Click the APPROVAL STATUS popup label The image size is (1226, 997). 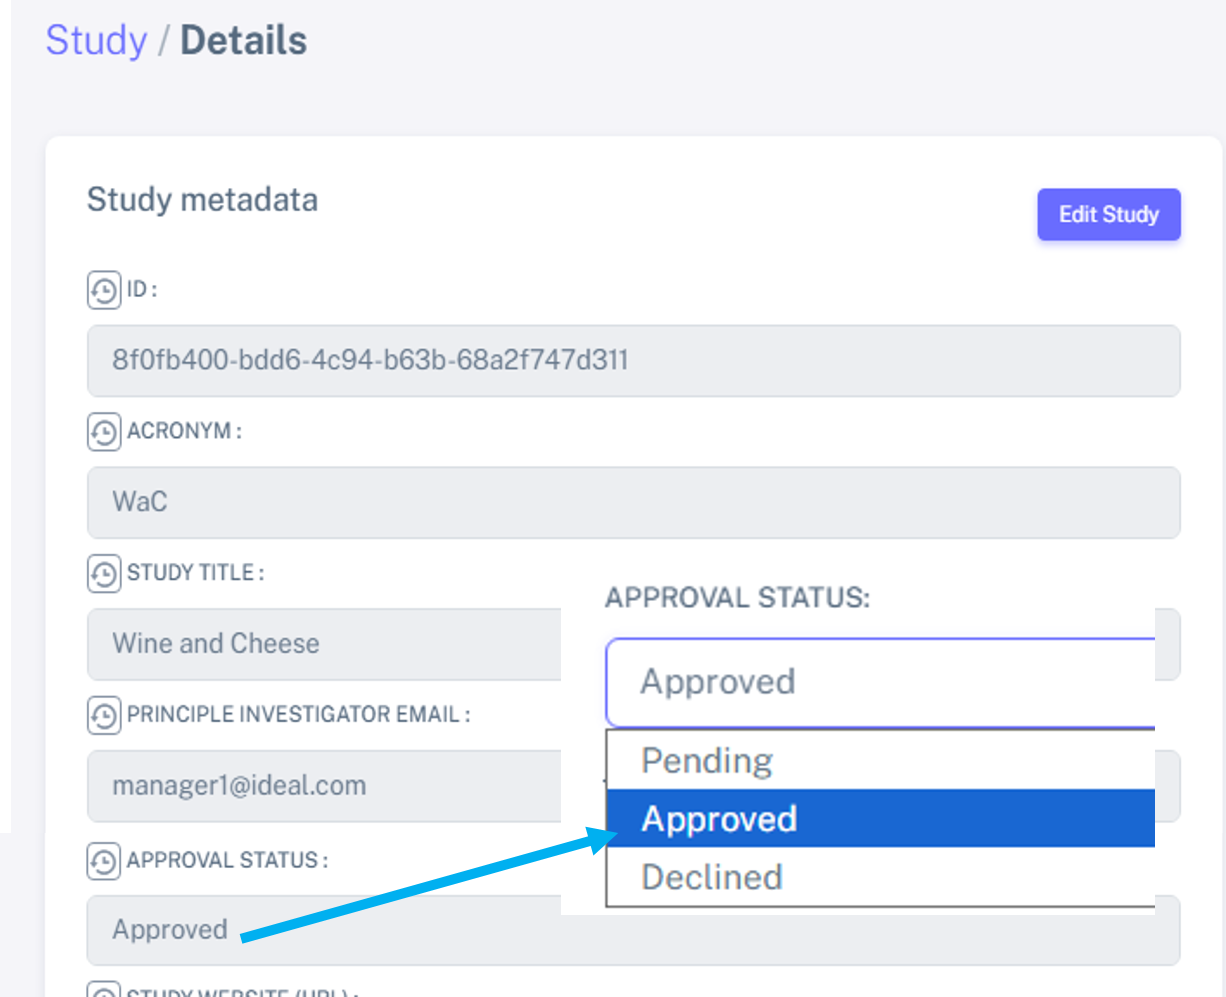[x=738, y=598]
